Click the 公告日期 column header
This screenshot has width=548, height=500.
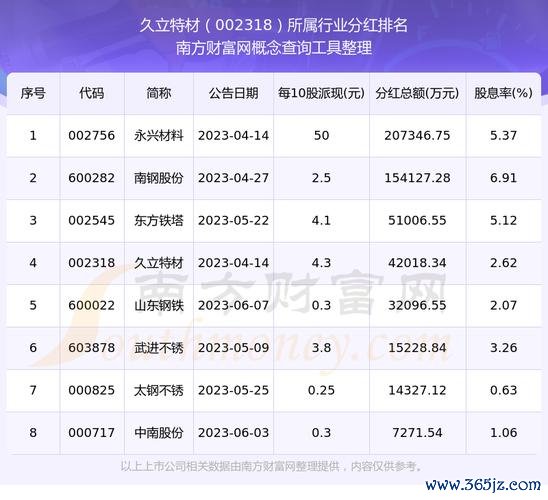pos(233,93)
